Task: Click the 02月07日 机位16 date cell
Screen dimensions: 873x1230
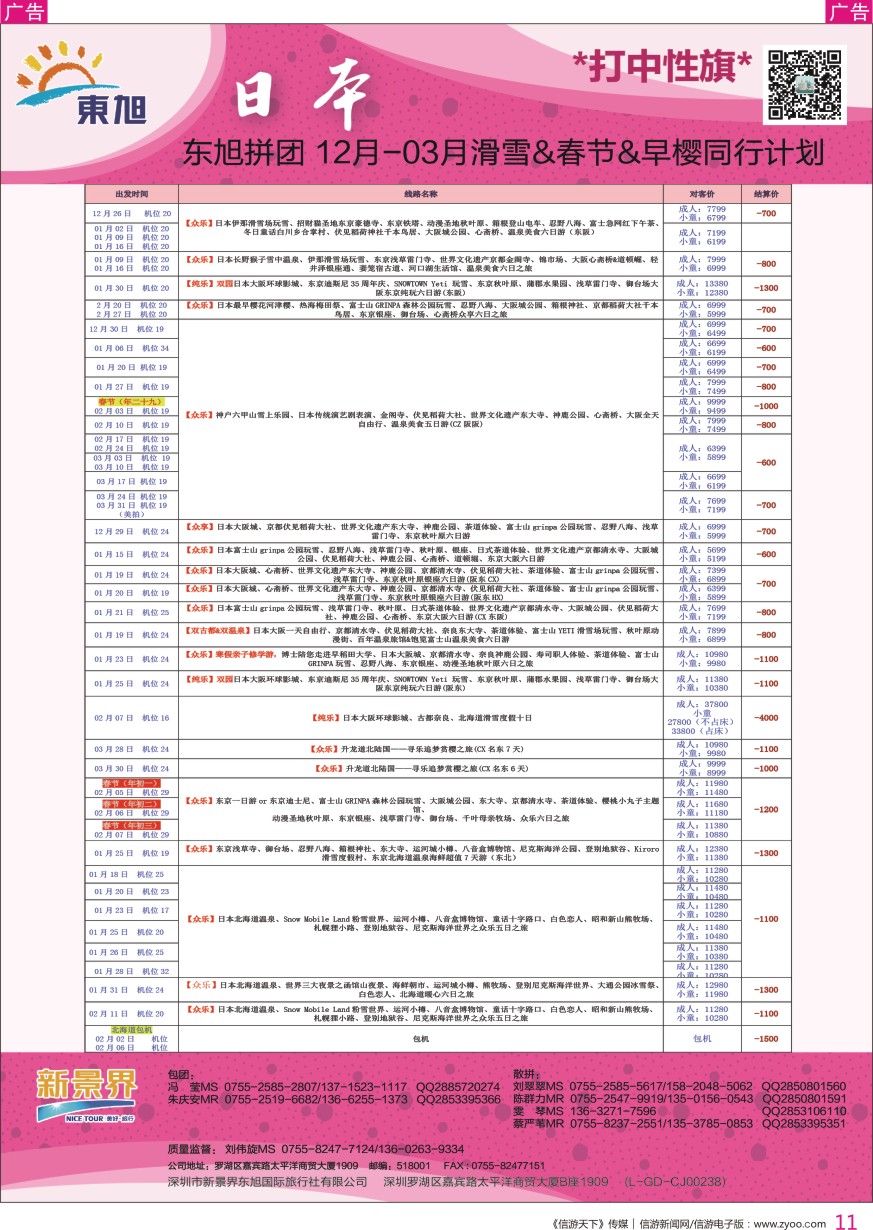Action: coord(131,717)
